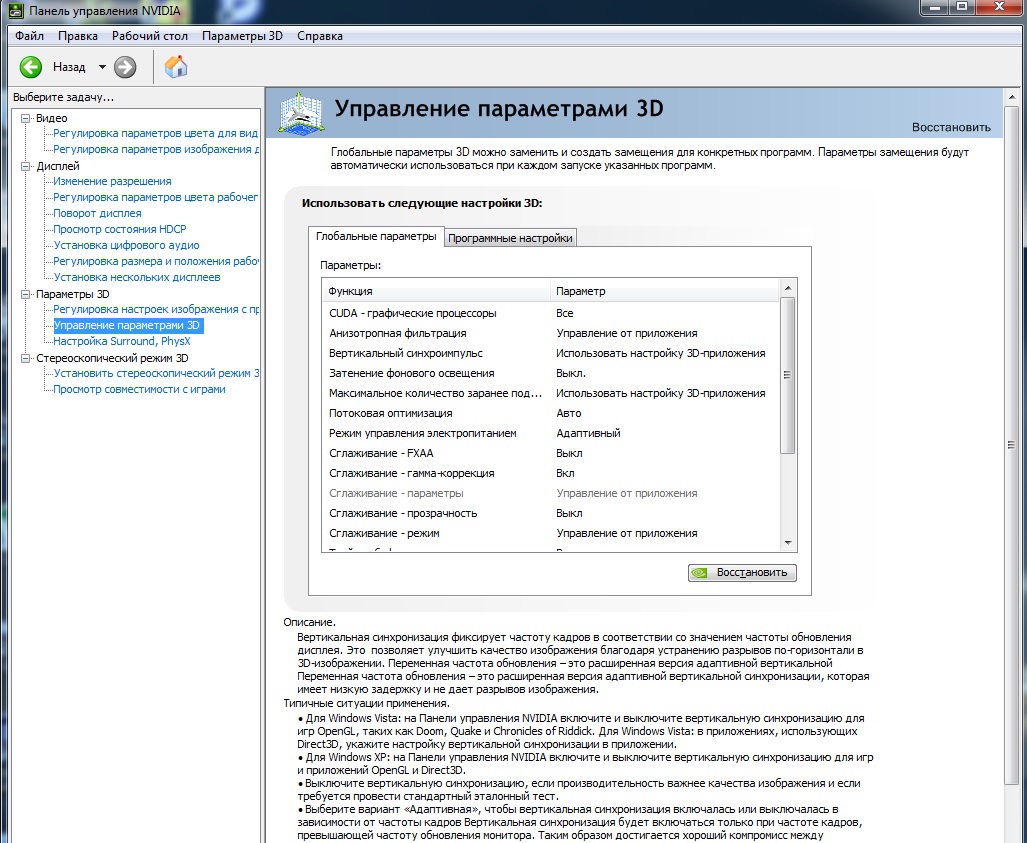Click settings list scroll-up arrow

point(788,288)
